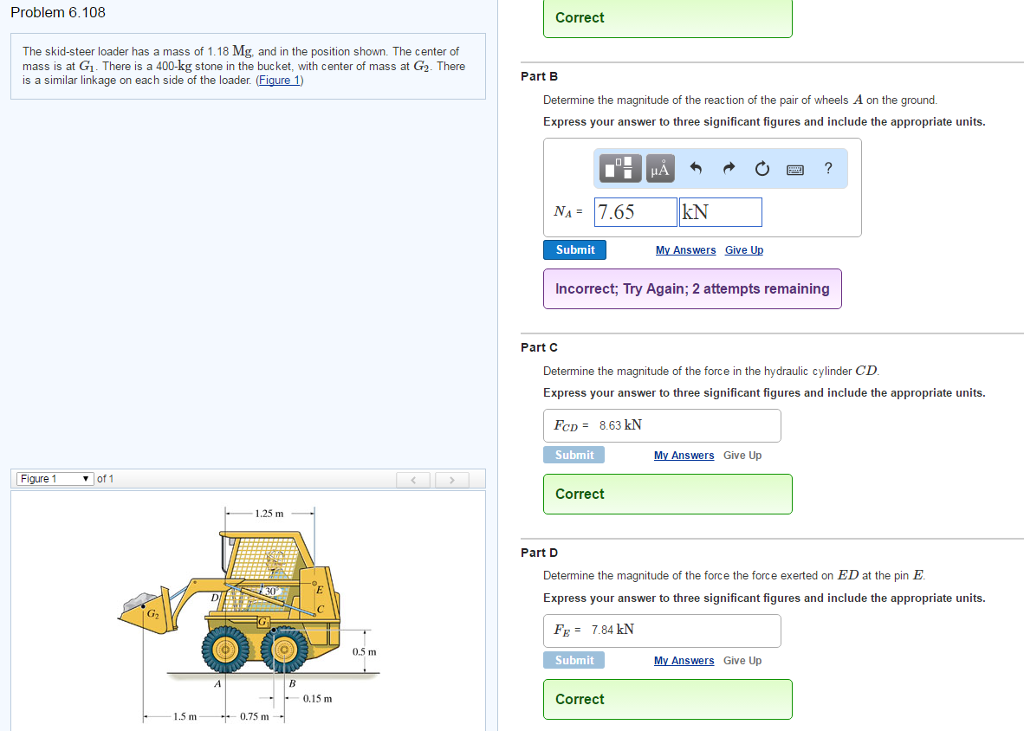Click the kN units field for Part B
Image resolution: width=1024 pixels, height=731 pixels.
point(720,212)
